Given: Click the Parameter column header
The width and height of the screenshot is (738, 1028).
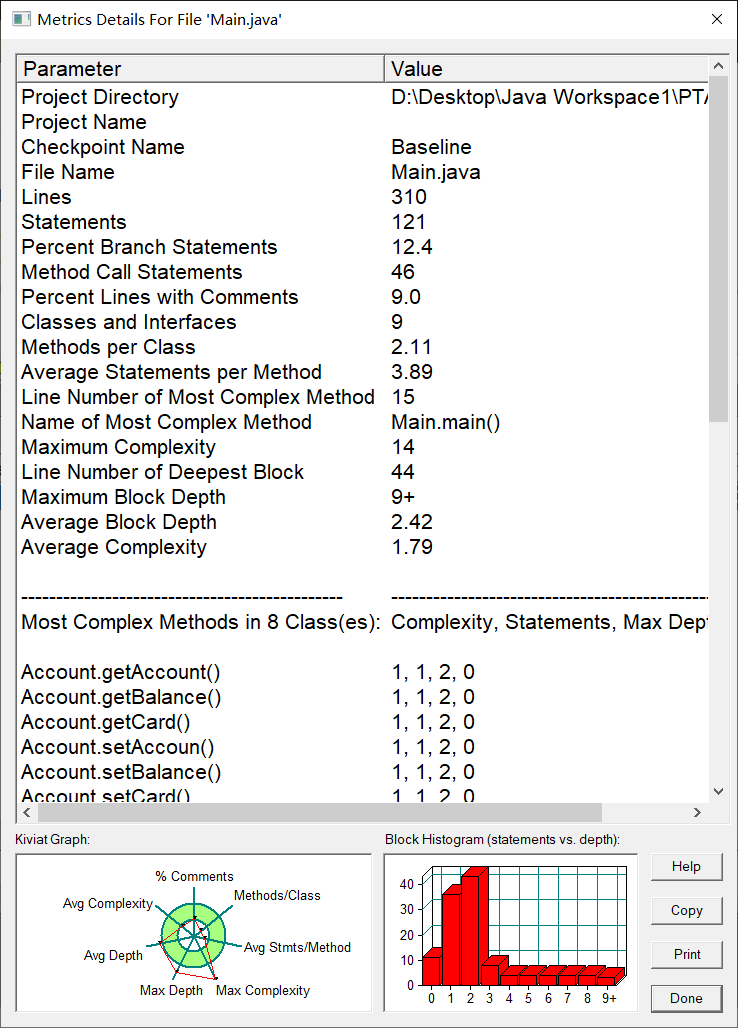Looking at the screenshot, I should (x=200, y=69).
